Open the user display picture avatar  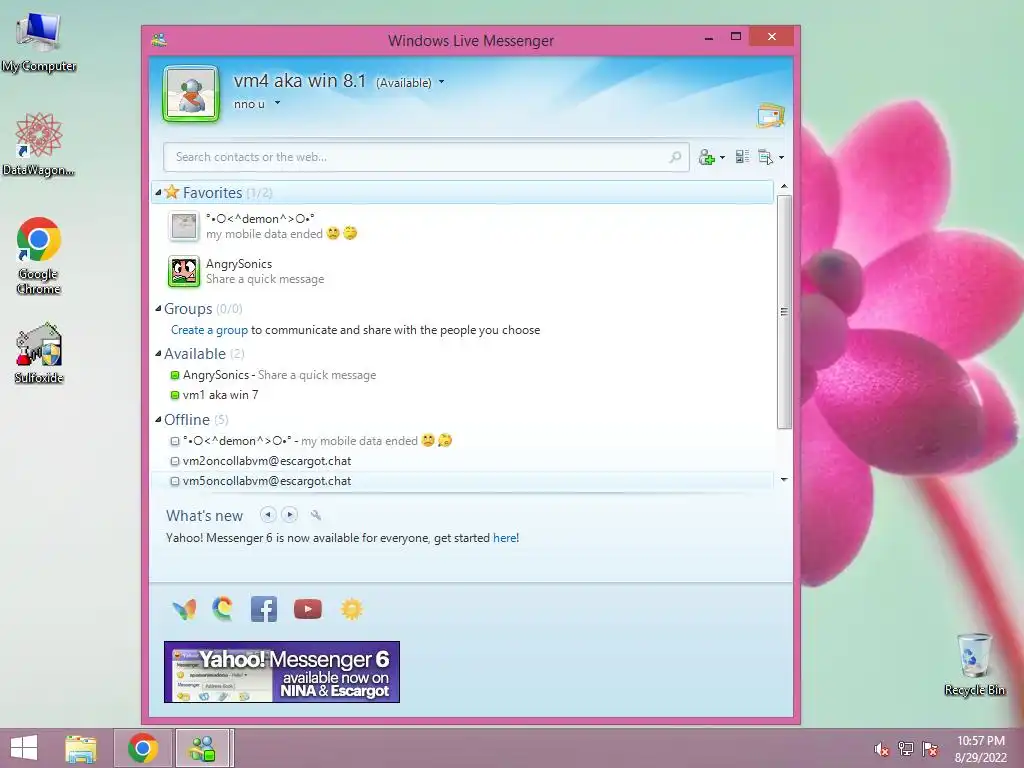191,94
